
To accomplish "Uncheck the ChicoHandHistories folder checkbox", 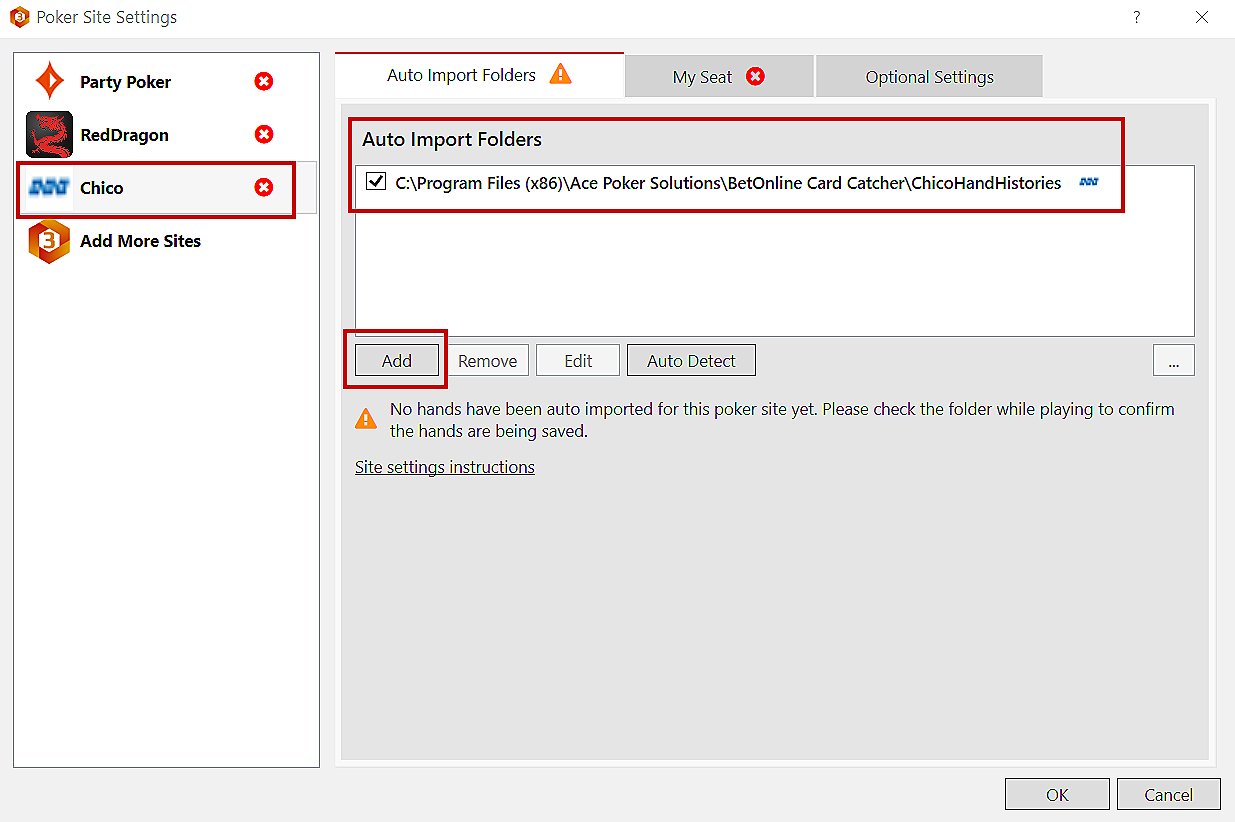I will click(x=376, y=182).
